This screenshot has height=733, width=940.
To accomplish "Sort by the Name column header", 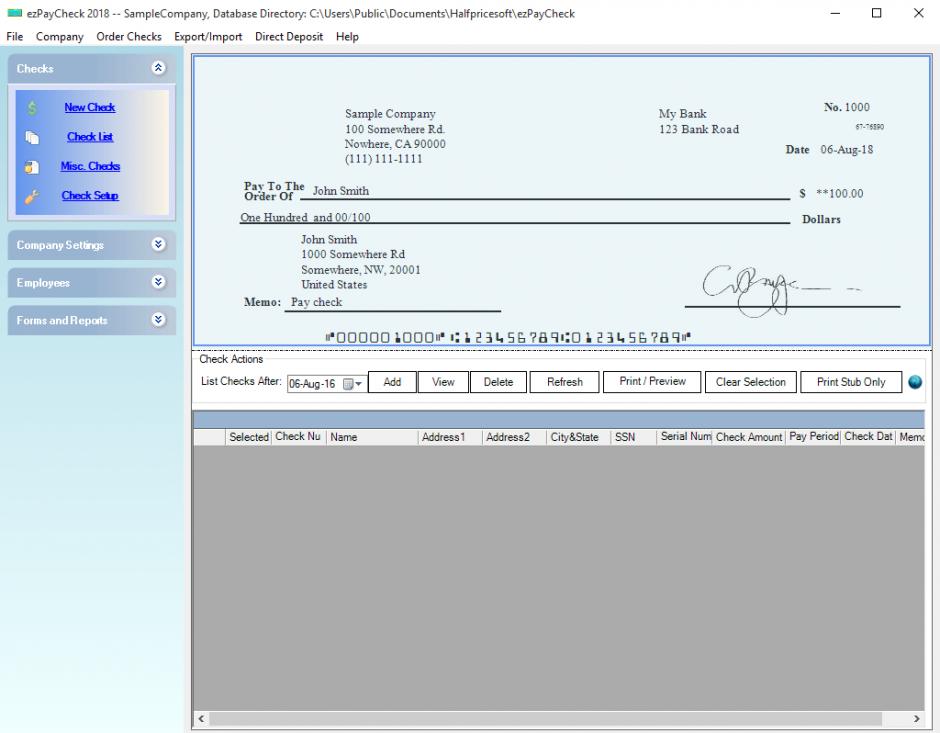I will (x=372, y=437).
